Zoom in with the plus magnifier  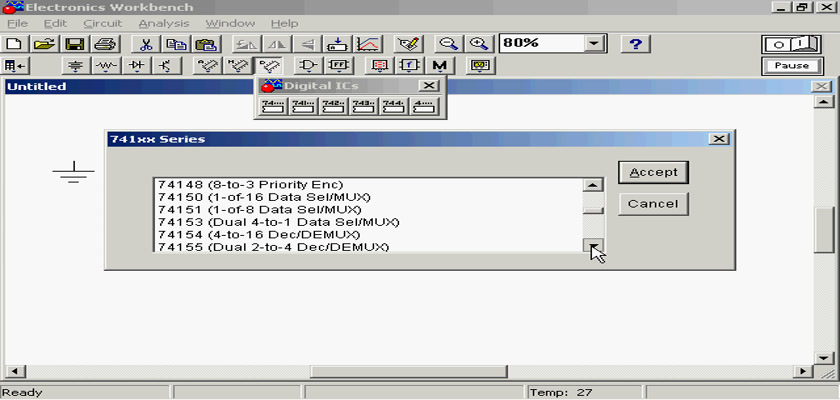click(x=478, y=44)
